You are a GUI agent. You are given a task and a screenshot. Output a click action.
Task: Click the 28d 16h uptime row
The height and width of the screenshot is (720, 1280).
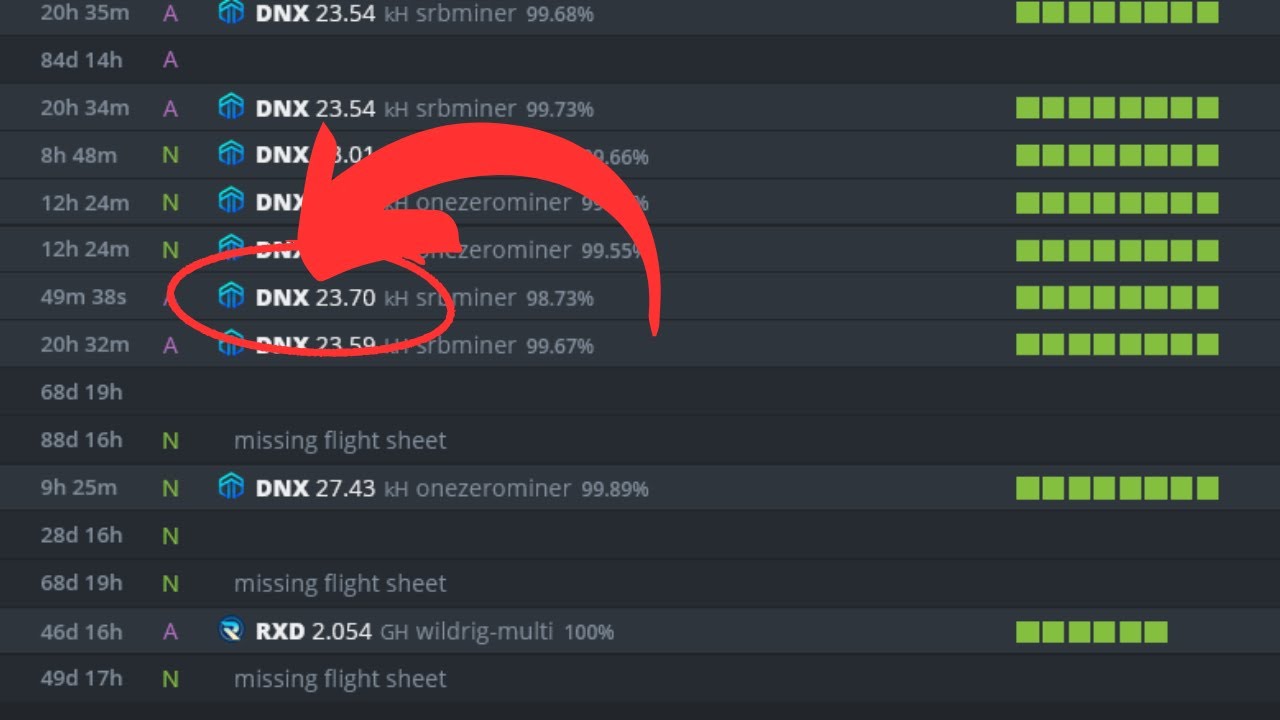click(640, 536)
